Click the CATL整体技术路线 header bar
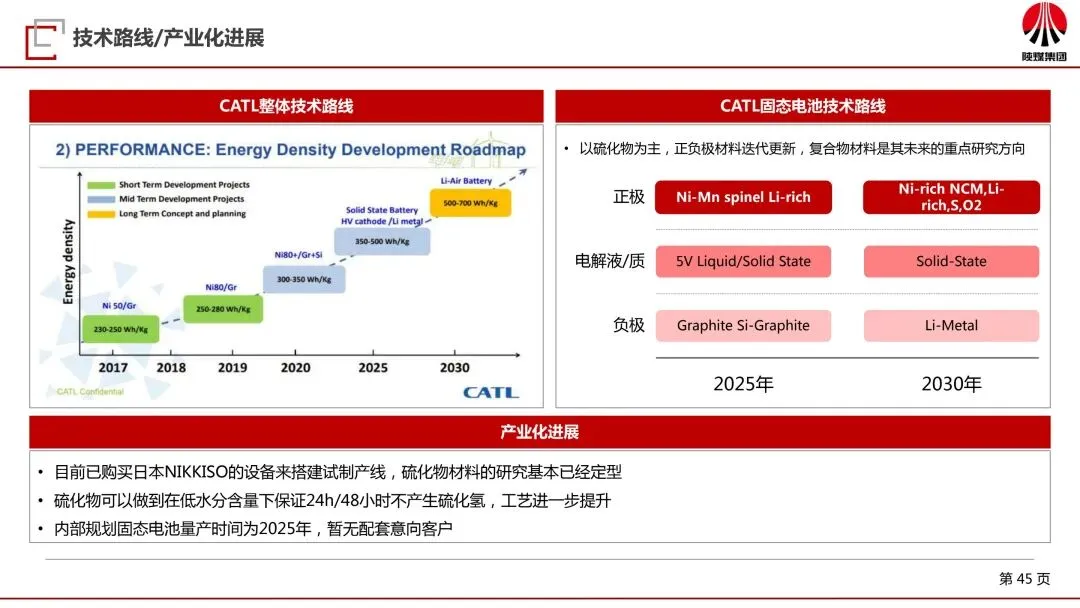 286,106
